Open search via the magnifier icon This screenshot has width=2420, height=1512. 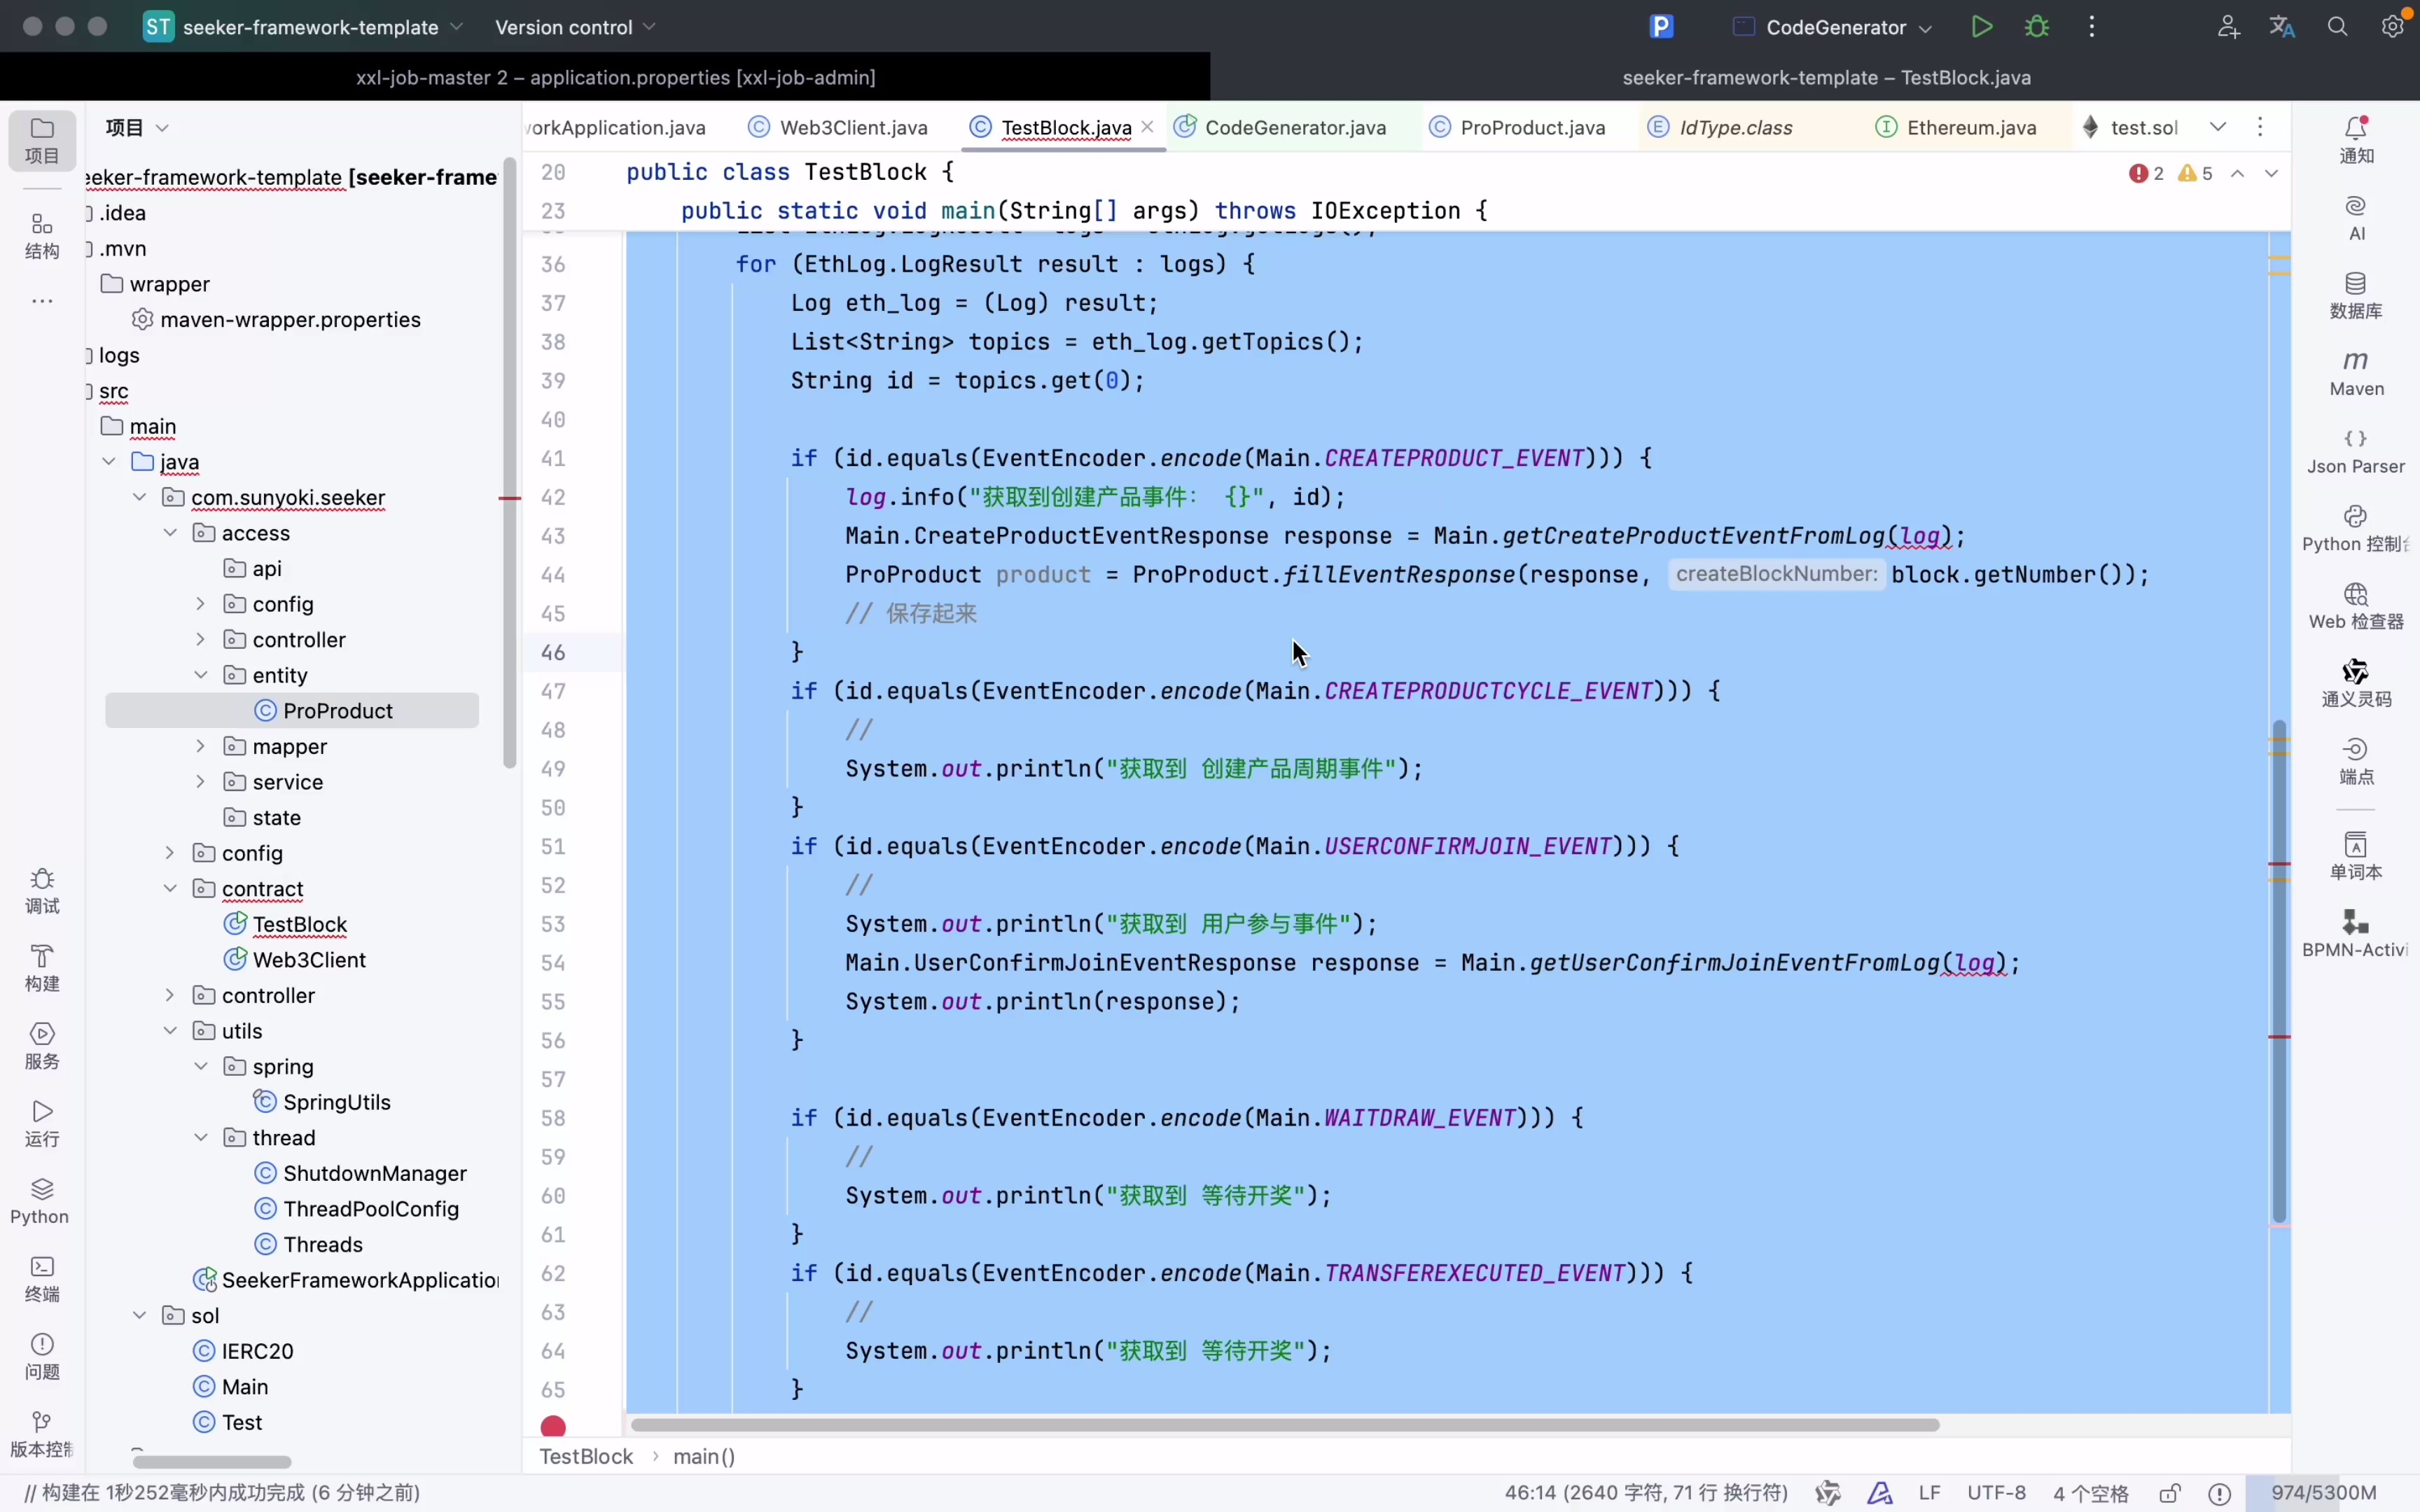pyautogui.click(x=2337, y=27)
